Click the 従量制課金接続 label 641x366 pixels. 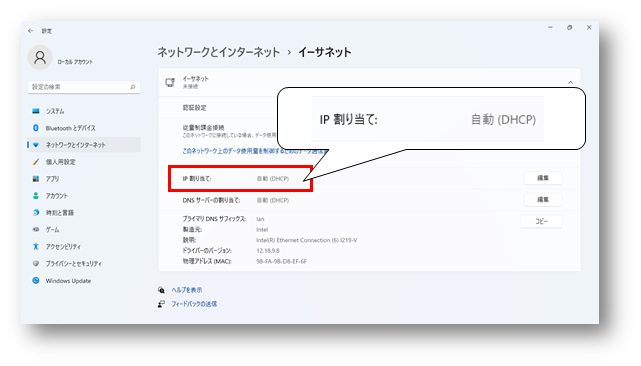click(203, 128)
